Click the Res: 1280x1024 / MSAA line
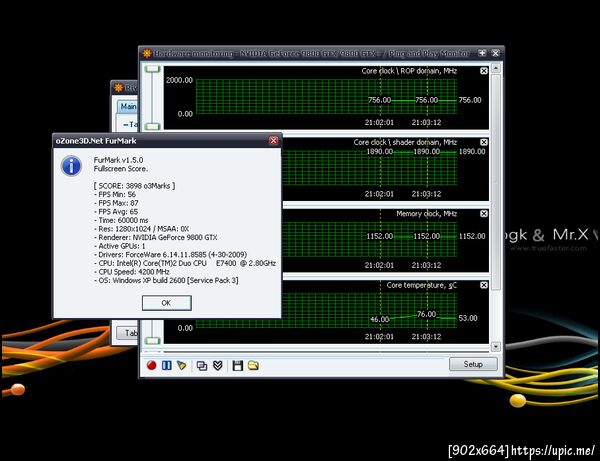This screenshot has height=461, width=600. [x=141, y=229]
